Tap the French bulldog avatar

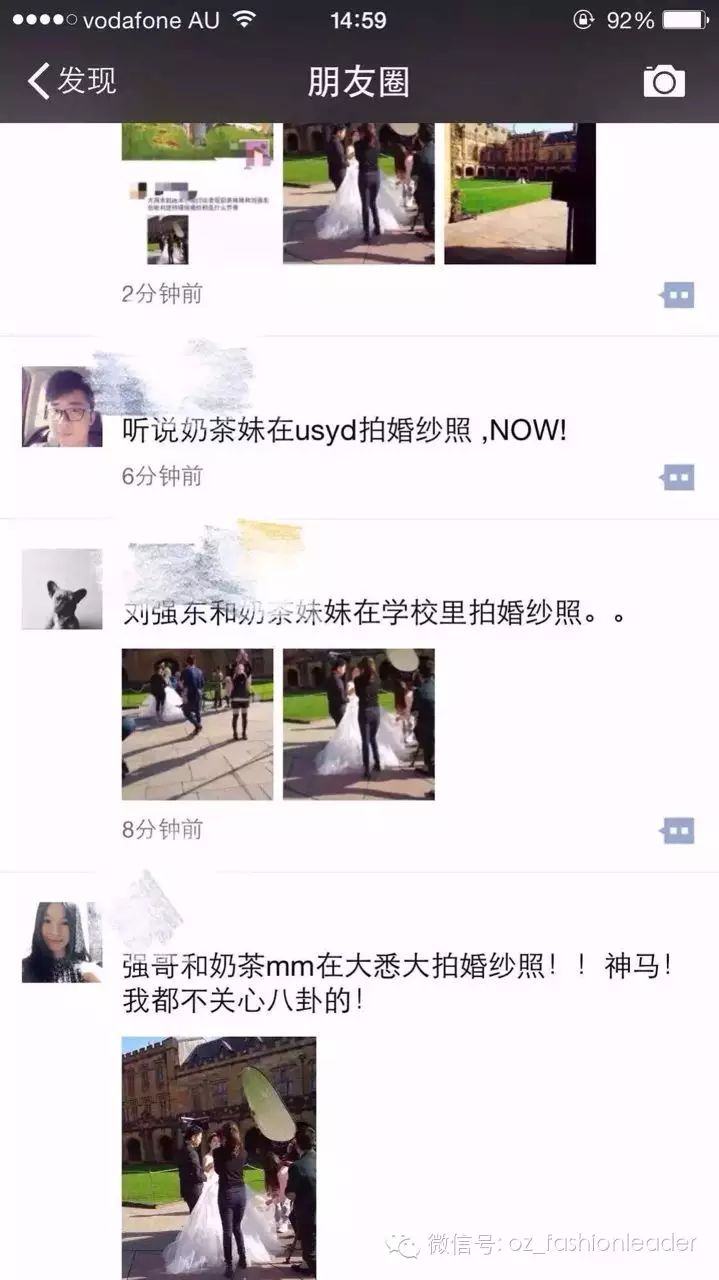62,589
